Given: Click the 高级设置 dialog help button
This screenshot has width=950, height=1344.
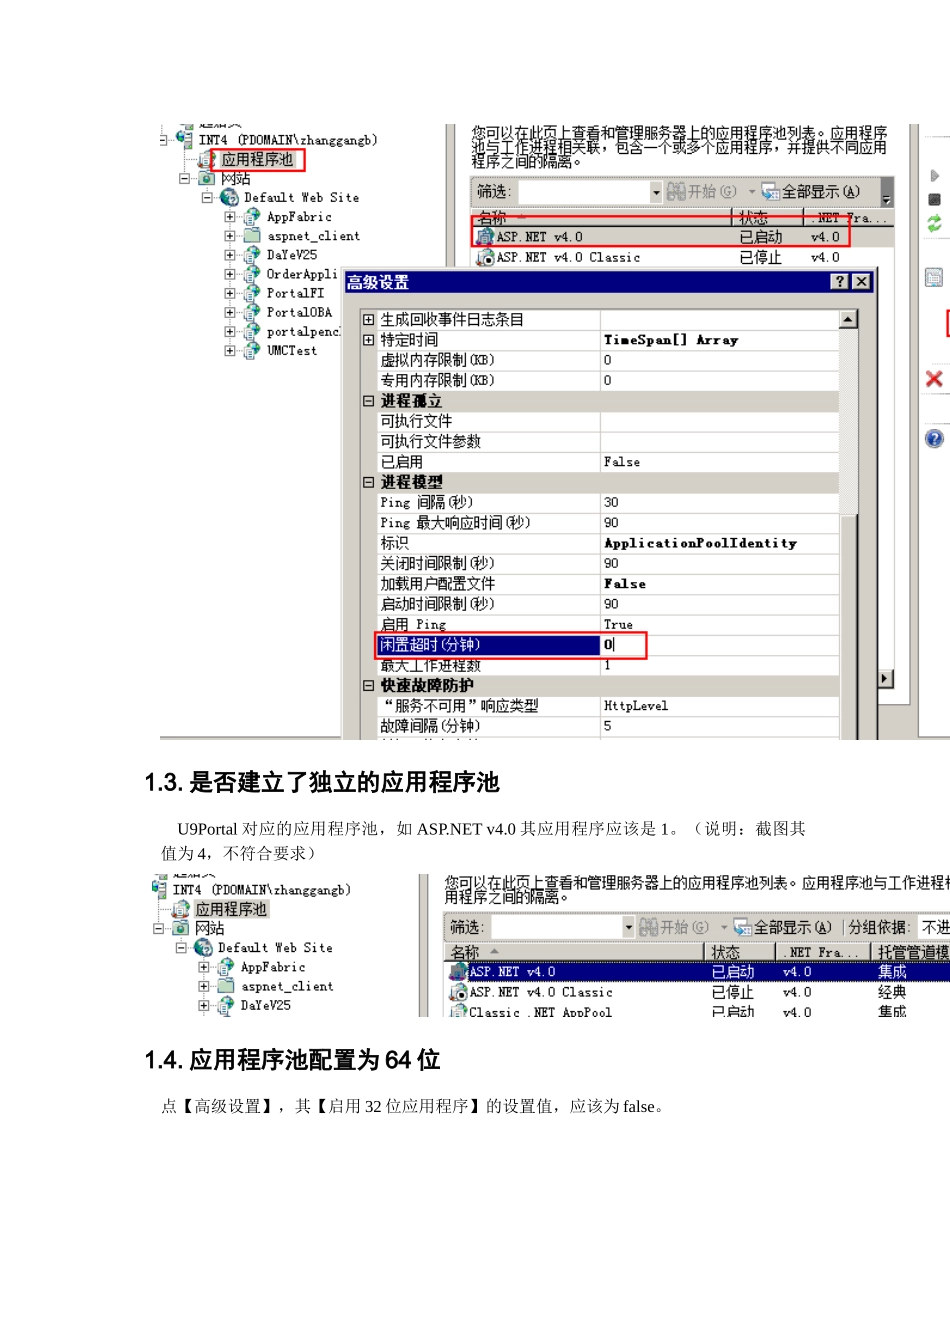Looking at the screenshot, I should 840,282.
